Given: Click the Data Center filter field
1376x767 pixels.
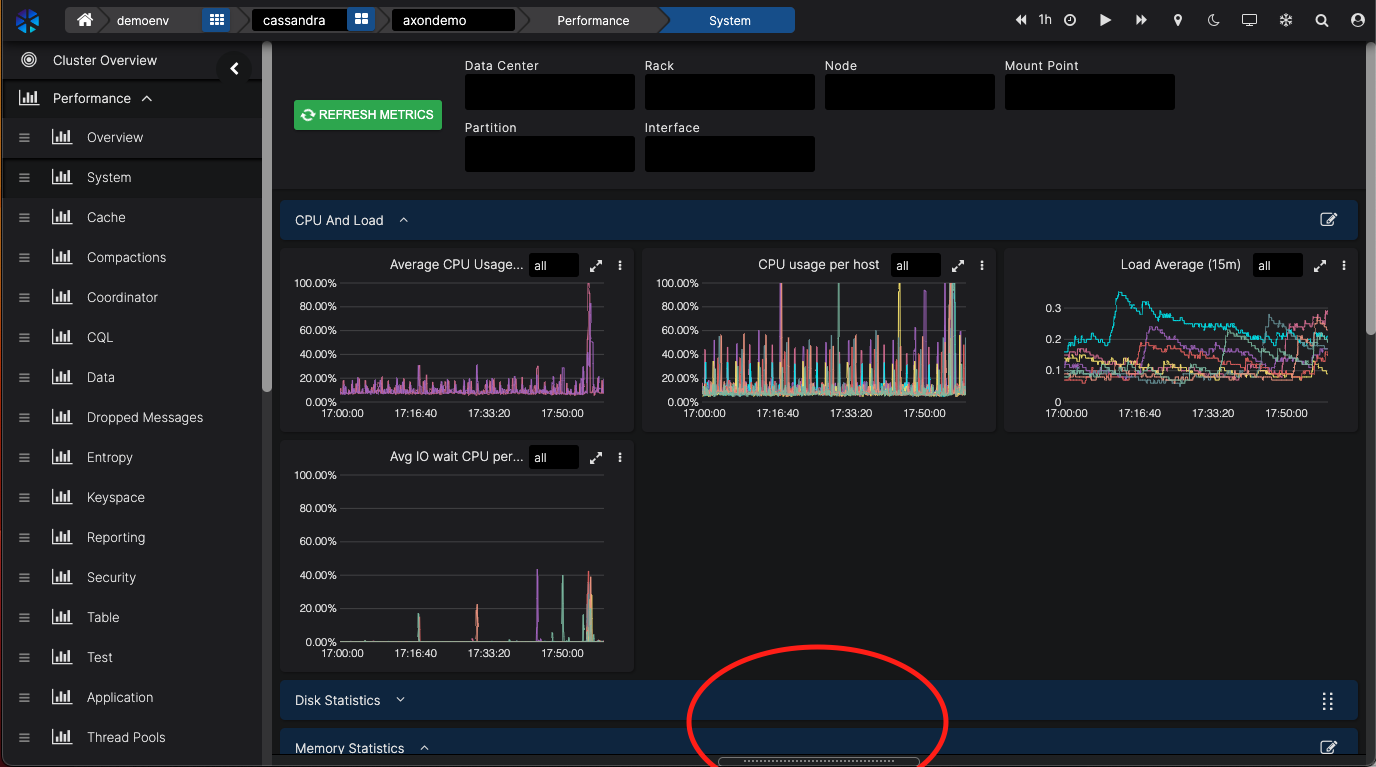Looking at the screenshot, I should tap(549, 92).
